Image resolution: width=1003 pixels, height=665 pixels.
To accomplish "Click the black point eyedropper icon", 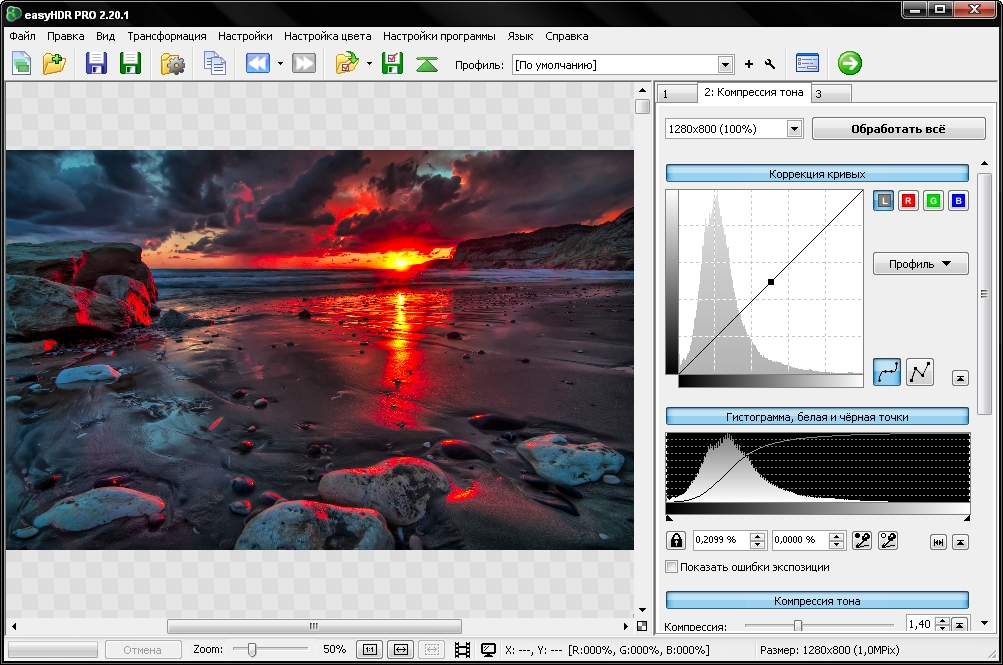I will pyautogui.click(x=862, y=540).
